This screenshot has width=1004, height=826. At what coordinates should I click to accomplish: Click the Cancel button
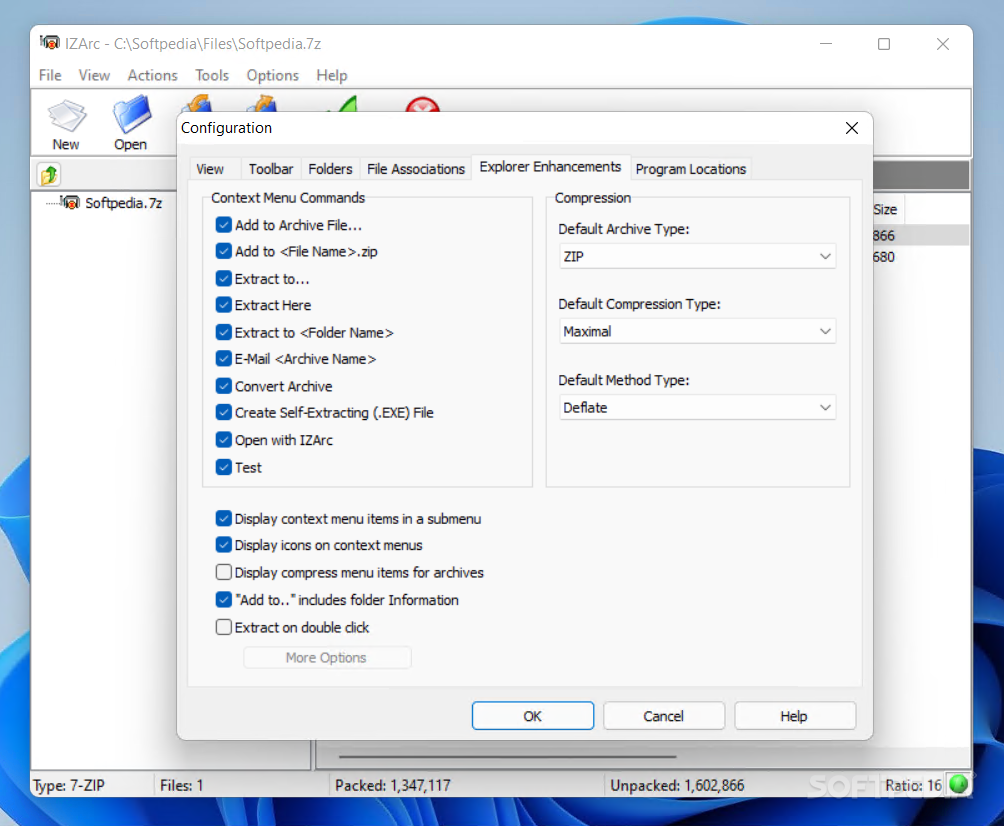[x=663, y=716]
